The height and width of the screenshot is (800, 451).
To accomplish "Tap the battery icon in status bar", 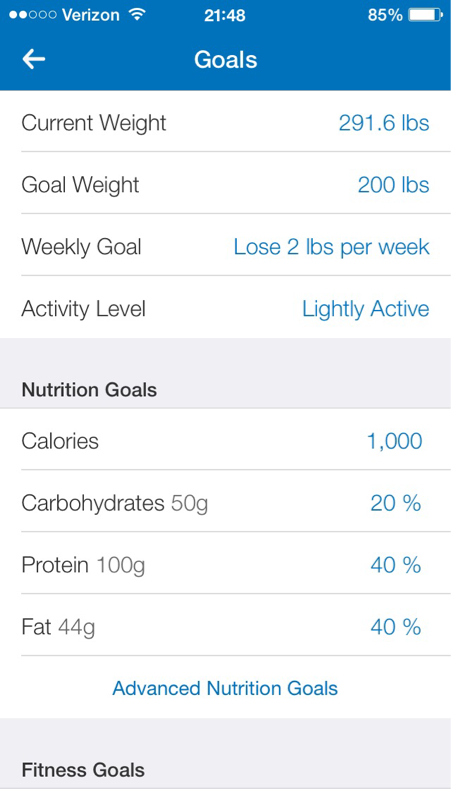I will pos(425,15).
